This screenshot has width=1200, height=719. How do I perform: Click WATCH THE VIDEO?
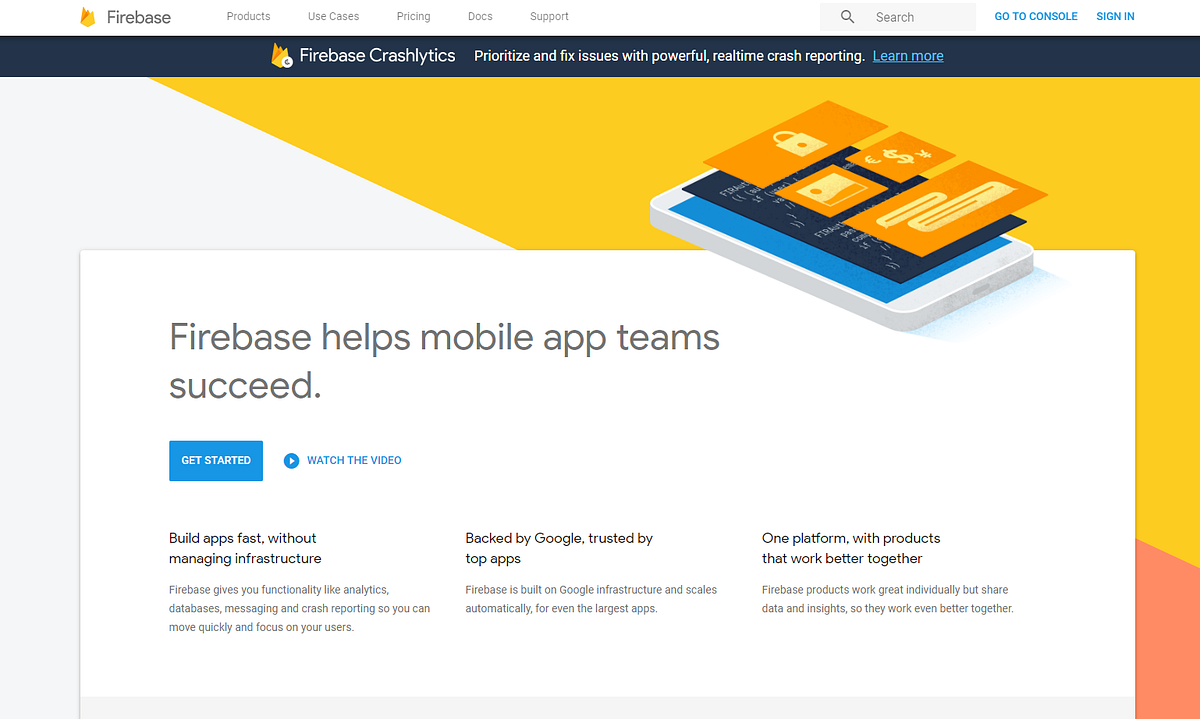pos(354,460)
